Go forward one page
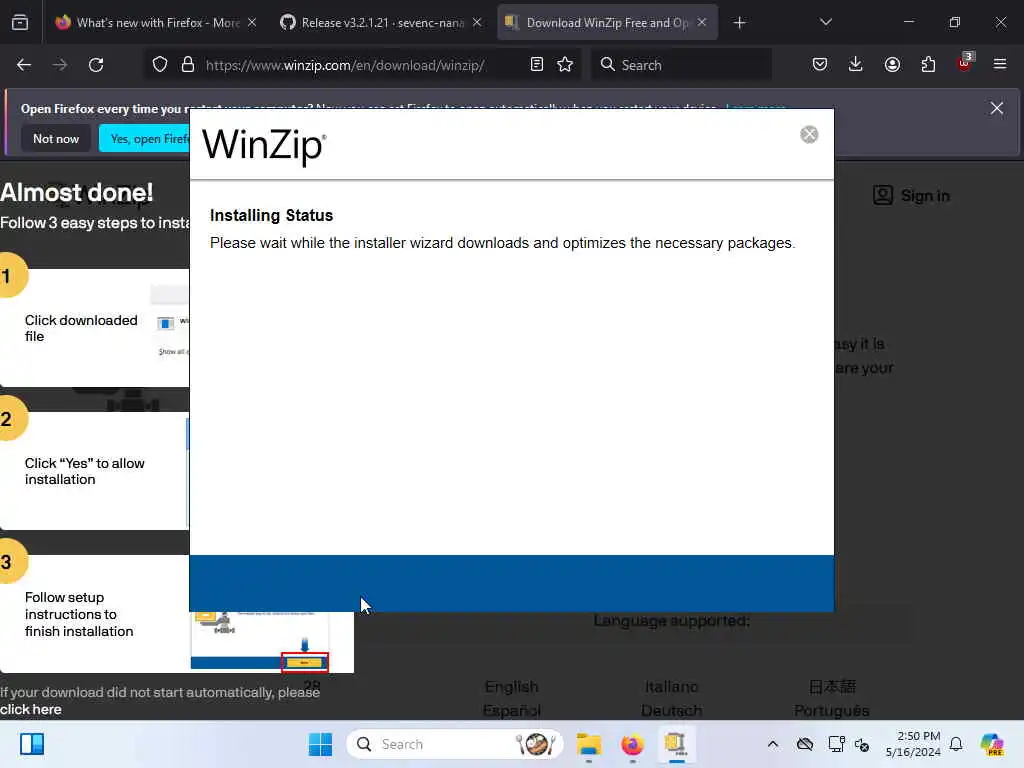1024x768 pixels. pyautogui.click(x=60, y=65)
